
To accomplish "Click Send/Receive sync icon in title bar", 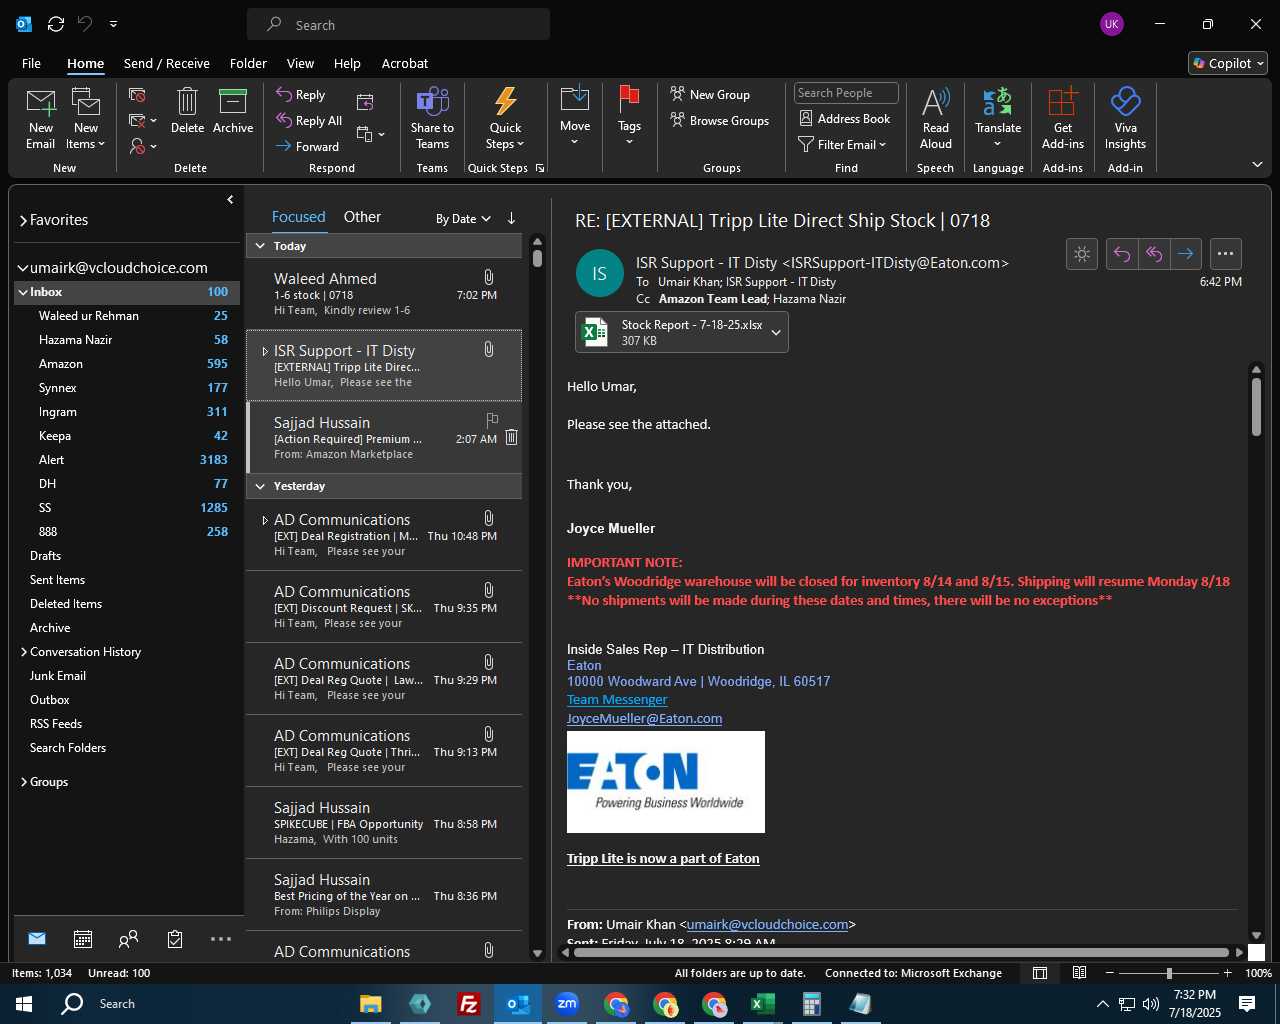I will tap(56, 24).
